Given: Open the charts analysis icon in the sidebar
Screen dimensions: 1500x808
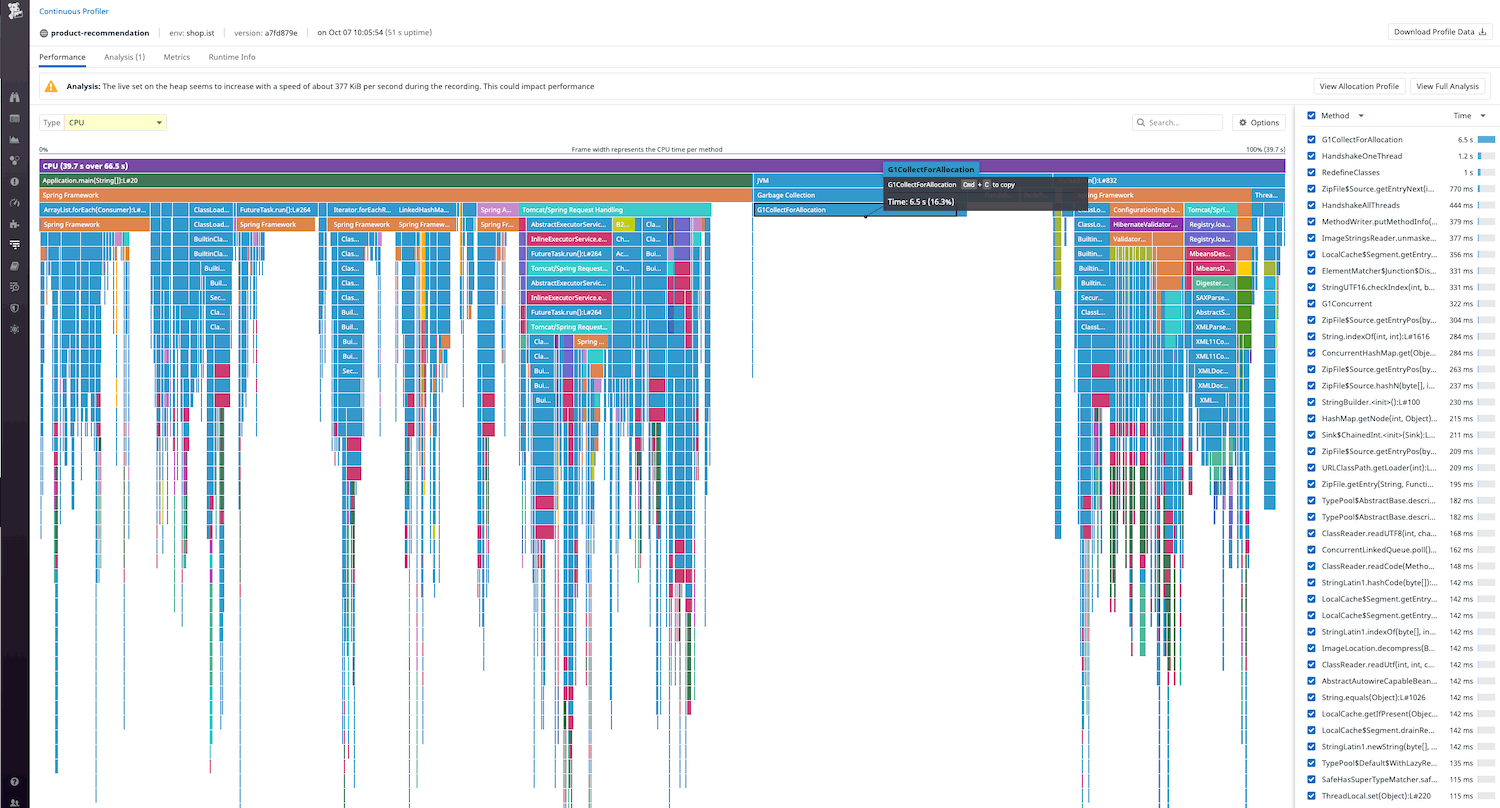Looking at the screenshot, I should click(14, 141).
